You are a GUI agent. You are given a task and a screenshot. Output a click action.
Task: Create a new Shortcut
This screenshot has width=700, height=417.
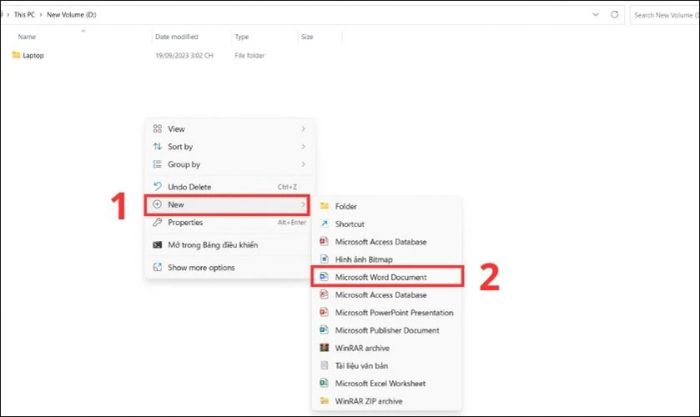(x=387, y=224)
